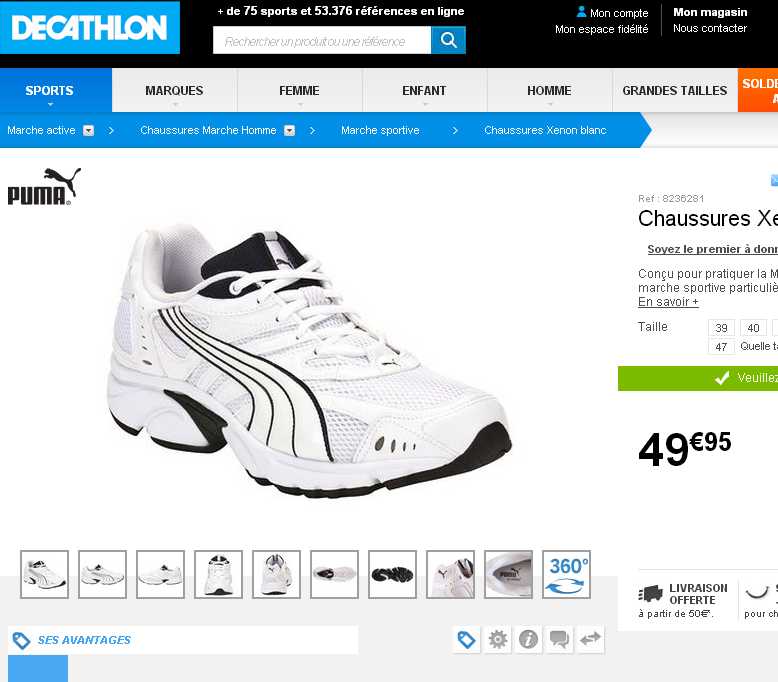Open the FEMME menu tab
This screenshot has height=682, width=778.
tap(300, 90)
